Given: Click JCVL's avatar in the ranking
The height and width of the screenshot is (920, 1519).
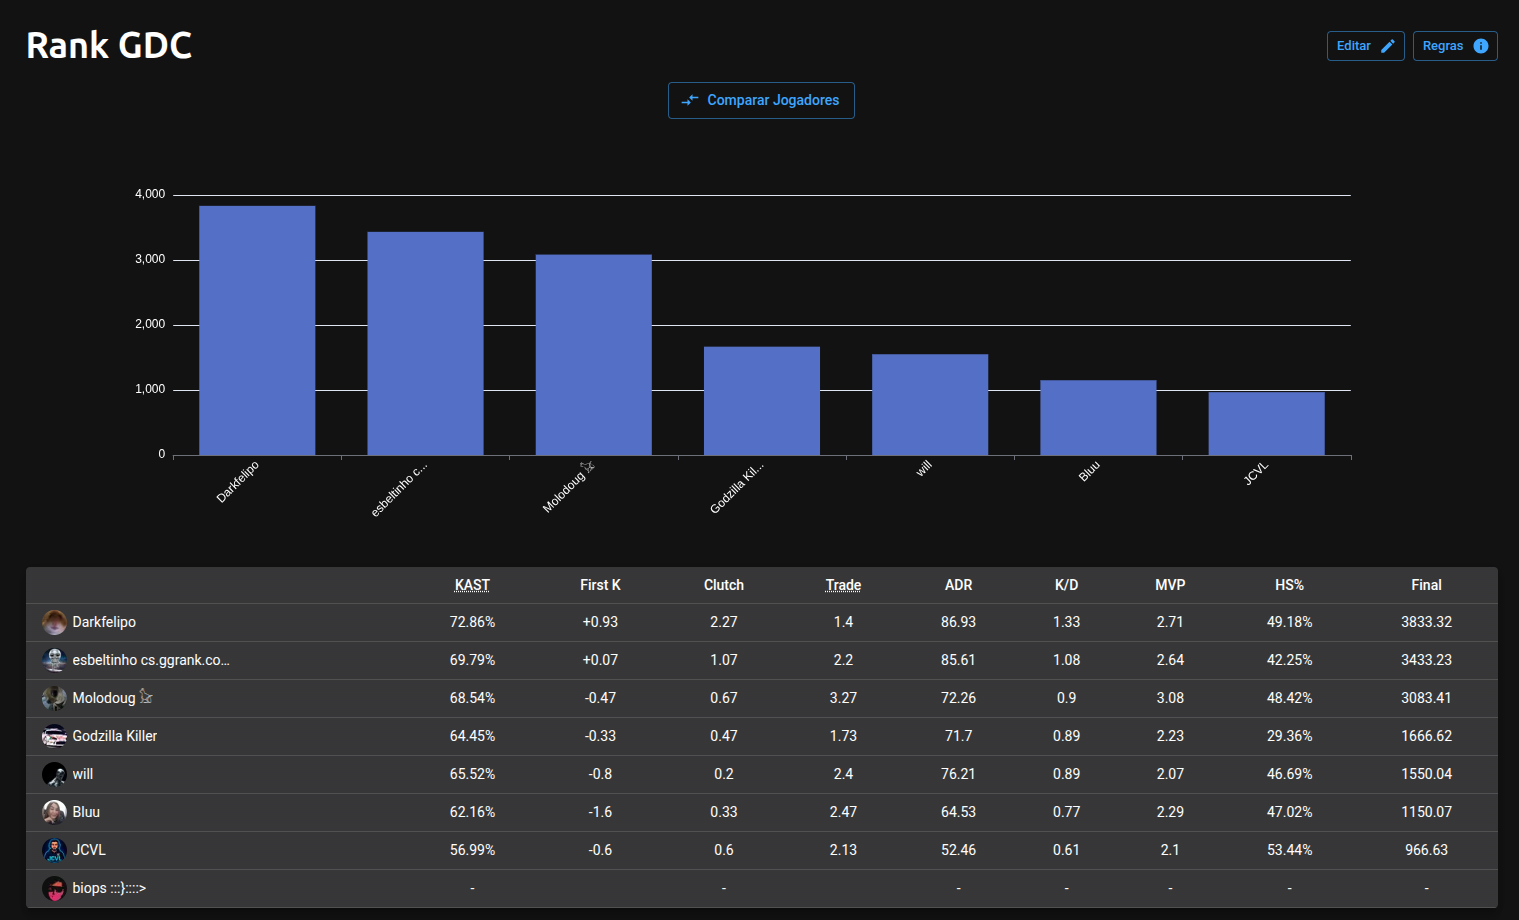Looking at the screenshot, I should pyautogui.click(x=54, y=850).
